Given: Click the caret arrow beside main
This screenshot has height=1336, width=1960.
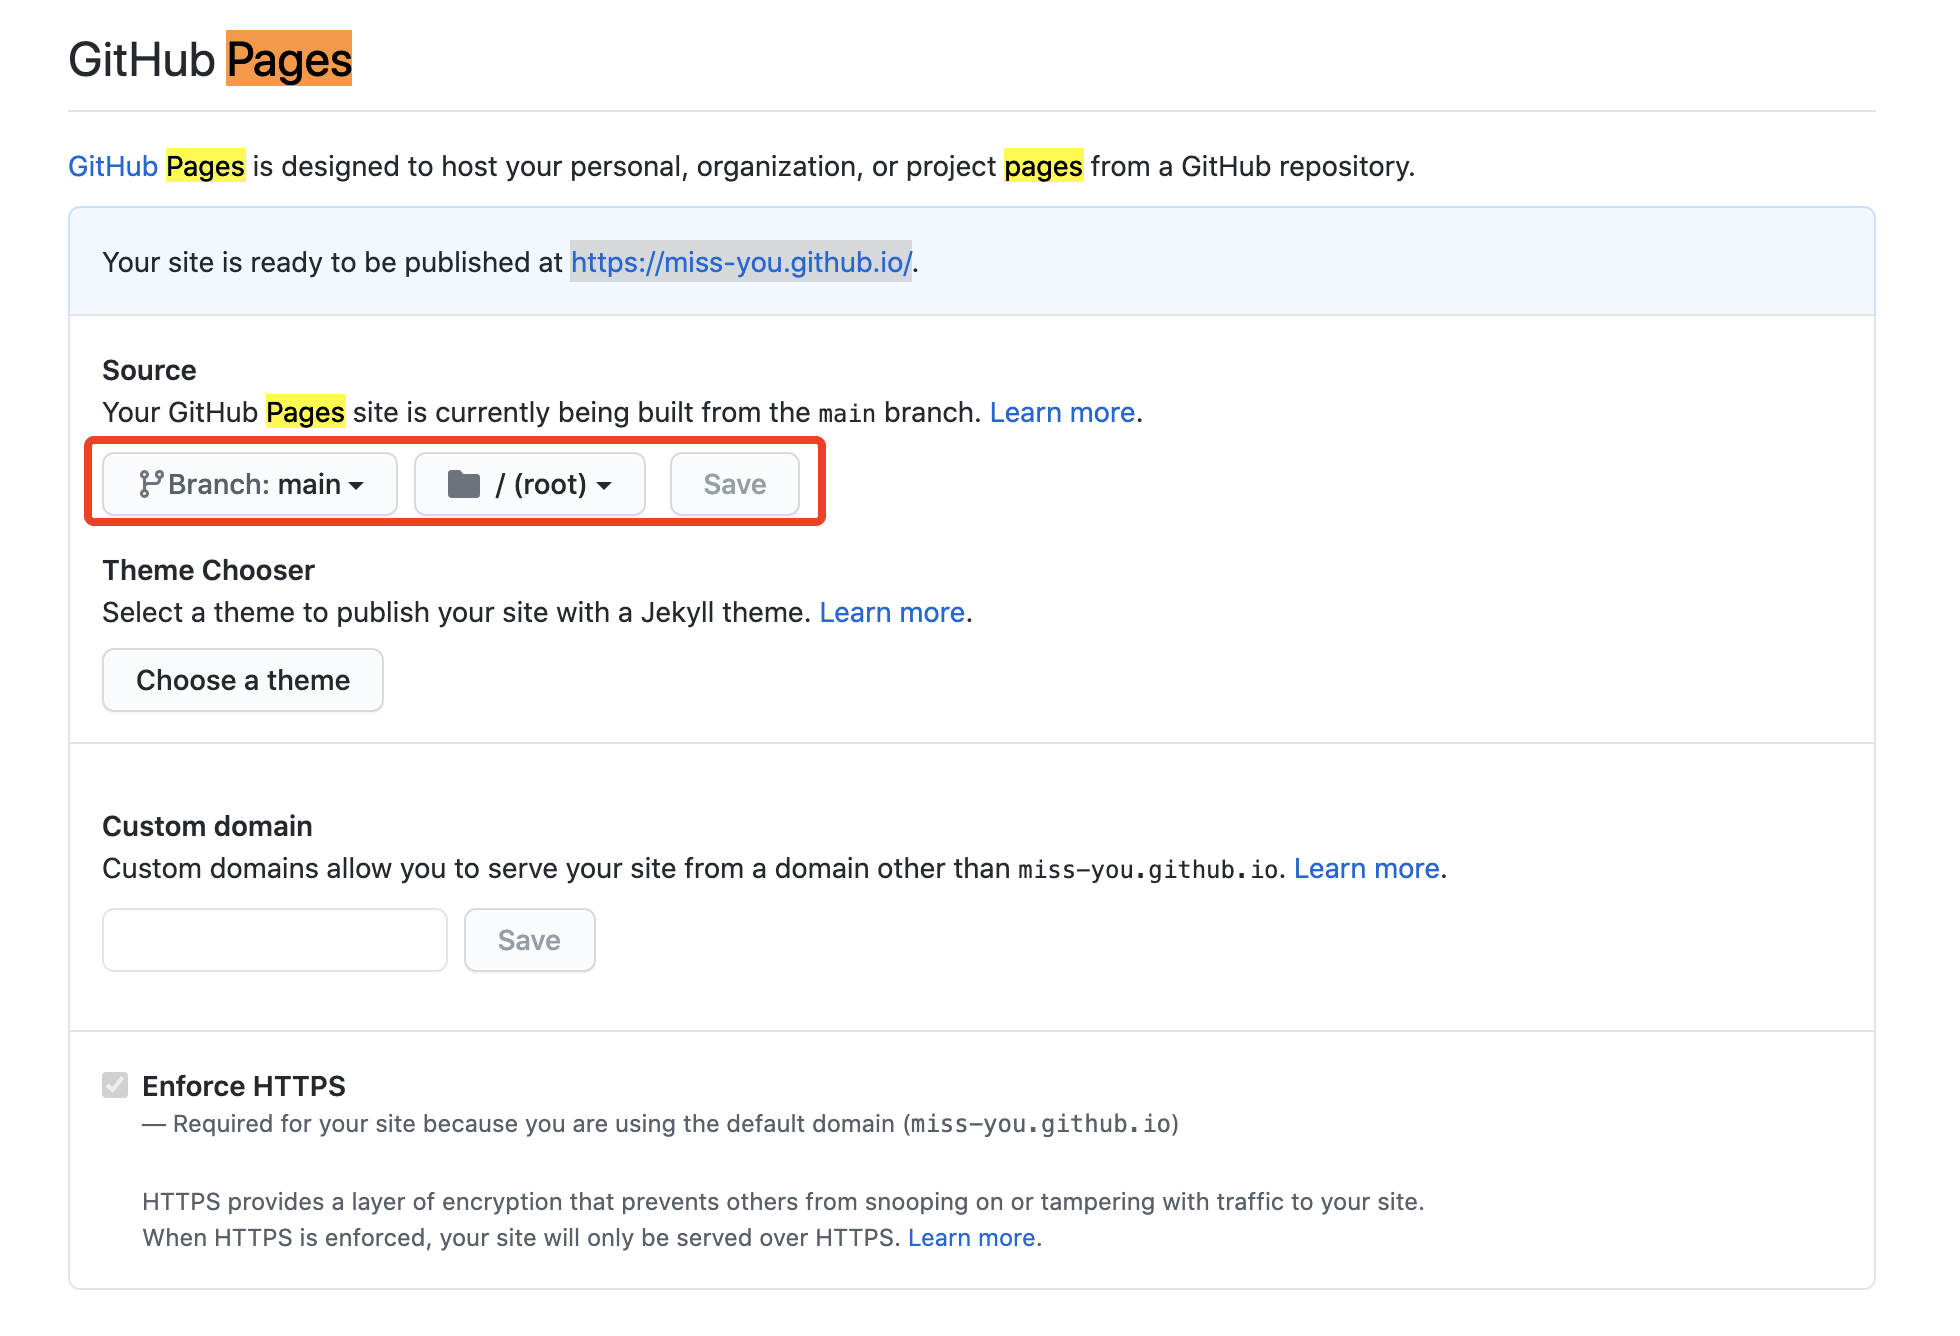Looking at the screenshot, I should click(x=356, y=486).
